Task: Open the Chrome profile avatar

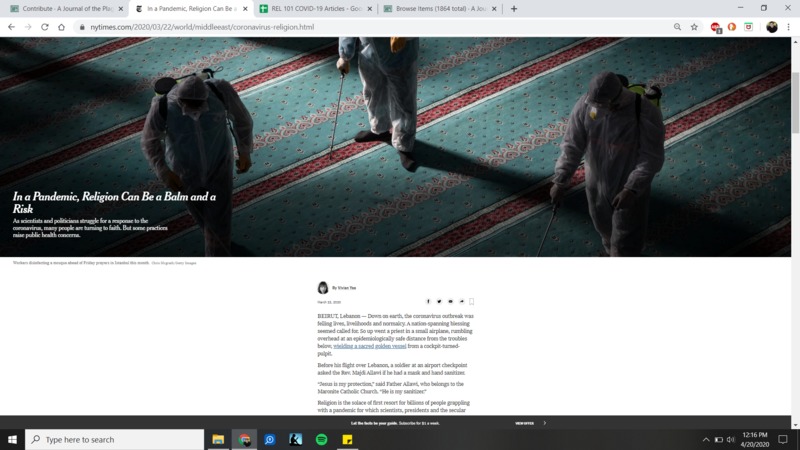Action: [771, 27]
